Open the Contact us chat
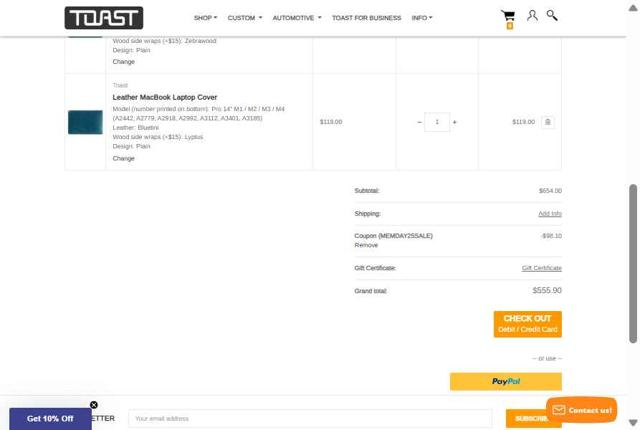Screen dimensions: 640x430 pos(582,410)
